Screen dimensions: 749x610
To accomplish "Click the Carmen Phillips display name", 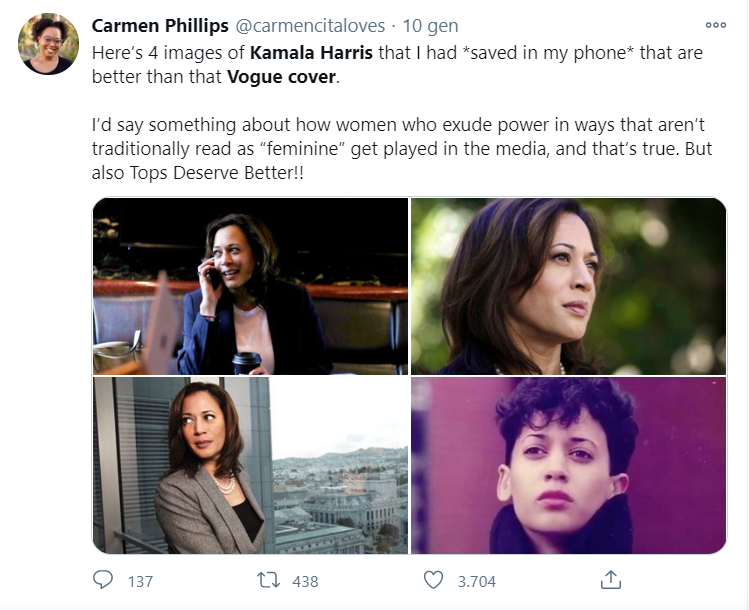I will (x=146, y=25).
